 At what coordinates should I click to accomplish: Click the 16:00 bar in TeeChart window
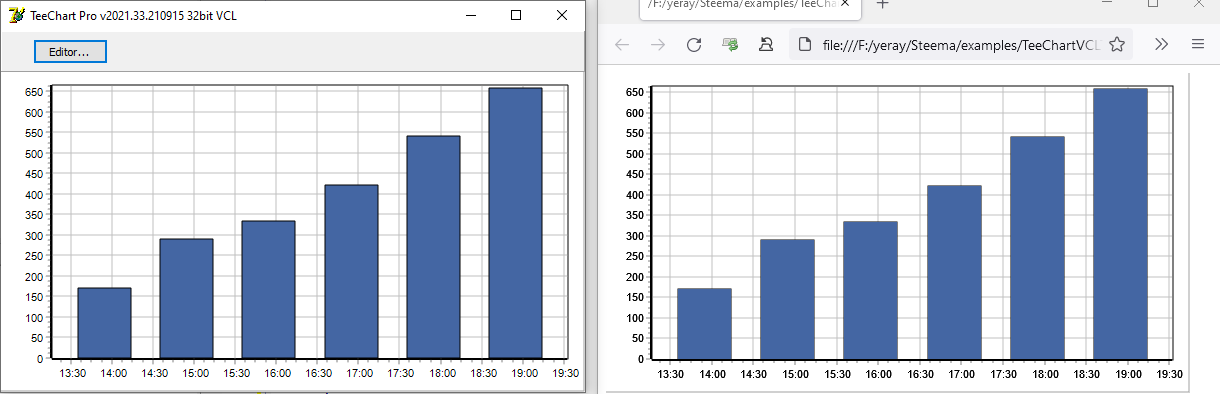(269, 289)
